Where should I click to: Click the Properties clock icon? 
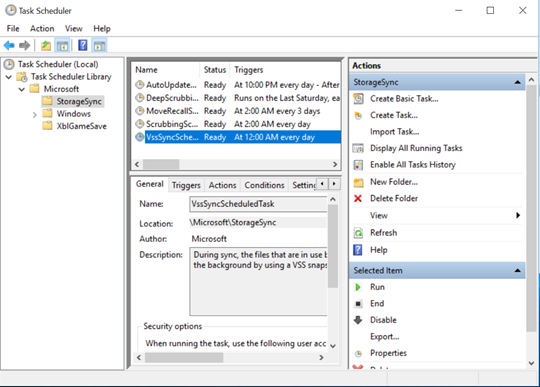[358, 353]
